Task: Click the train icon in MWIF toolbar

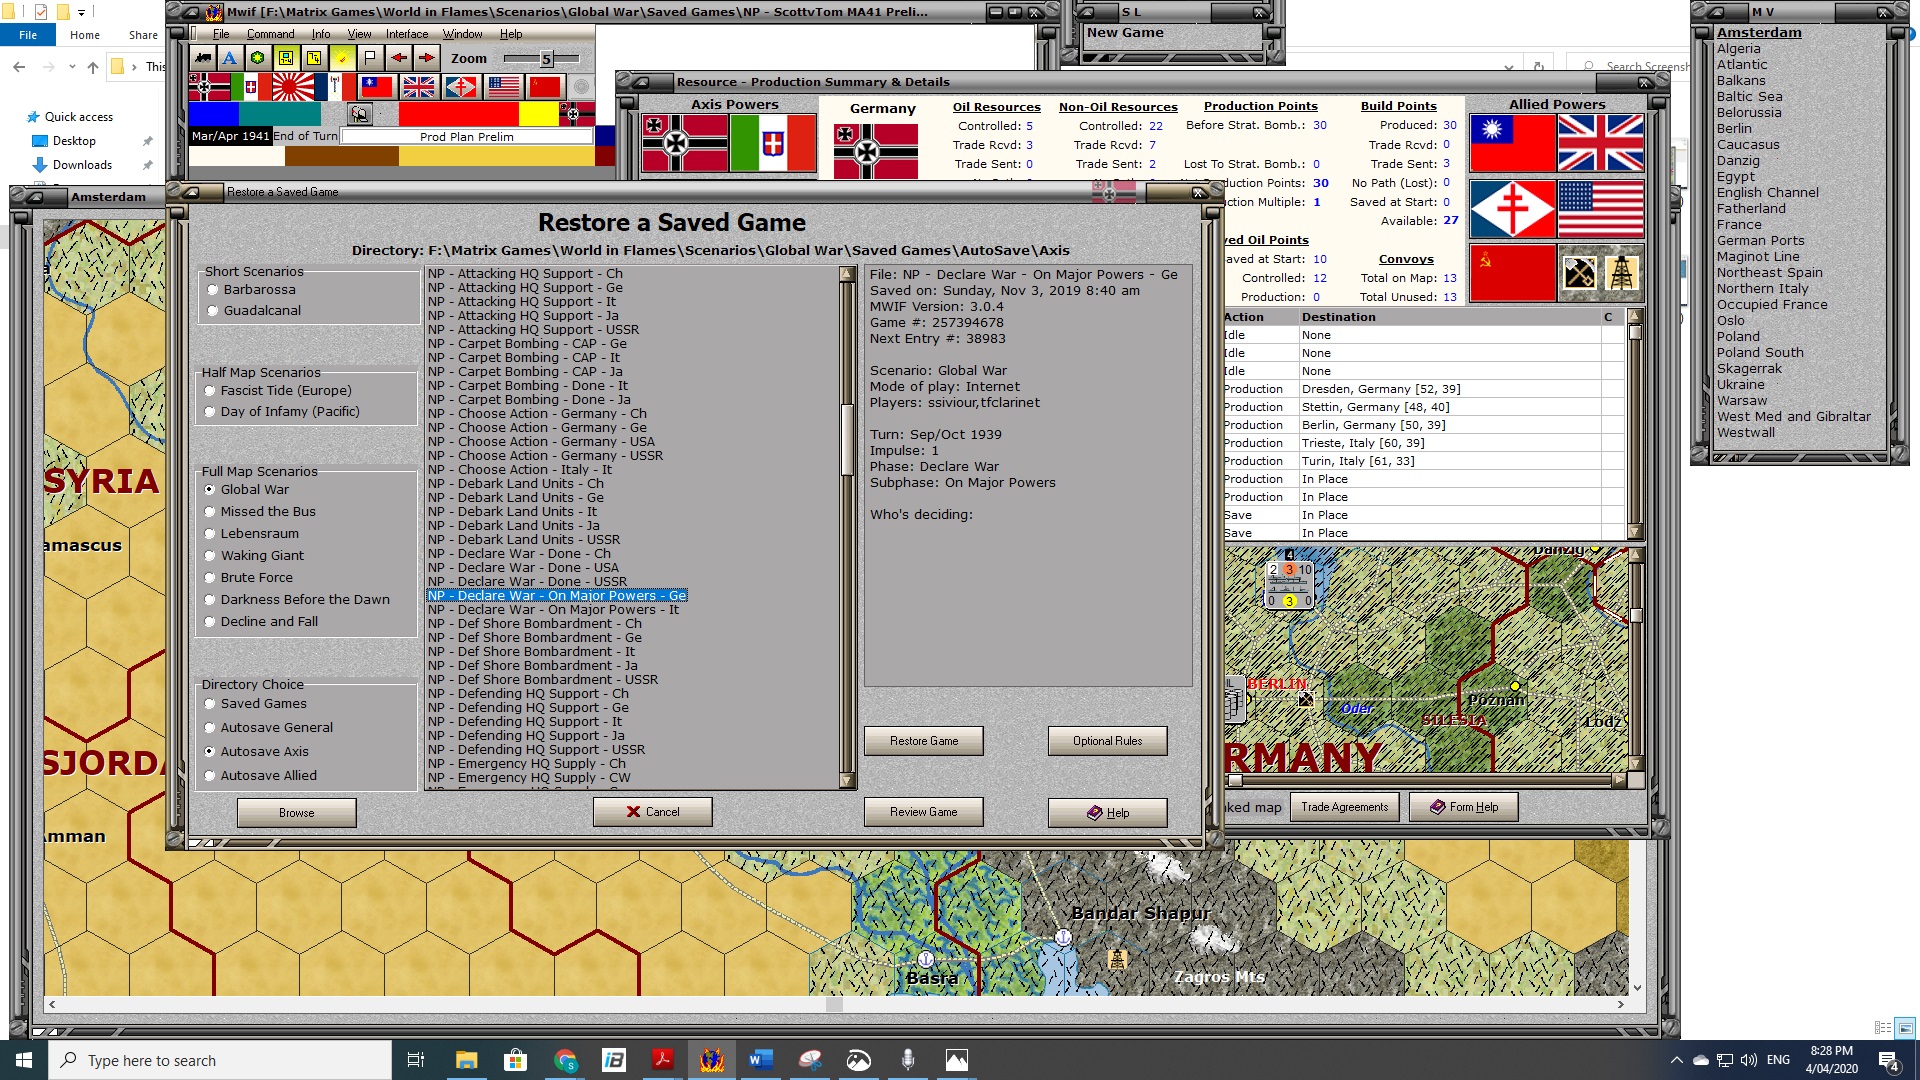Action: coord(203,58)
